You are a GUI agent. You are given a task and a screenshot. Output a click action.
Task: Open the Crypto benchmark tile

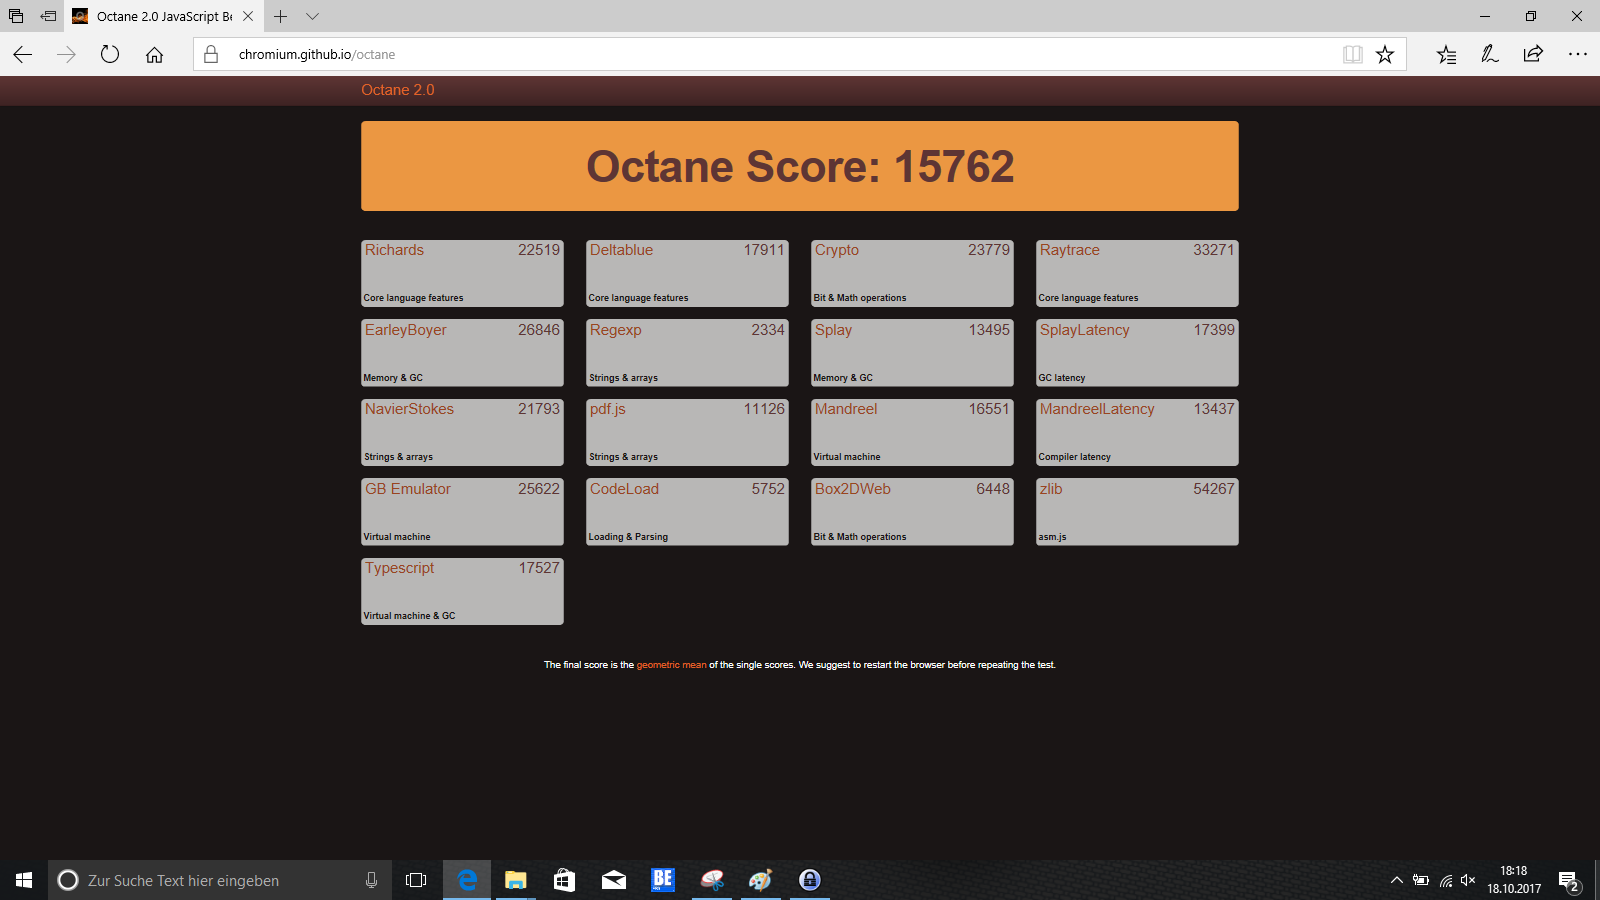pos(912,273)
